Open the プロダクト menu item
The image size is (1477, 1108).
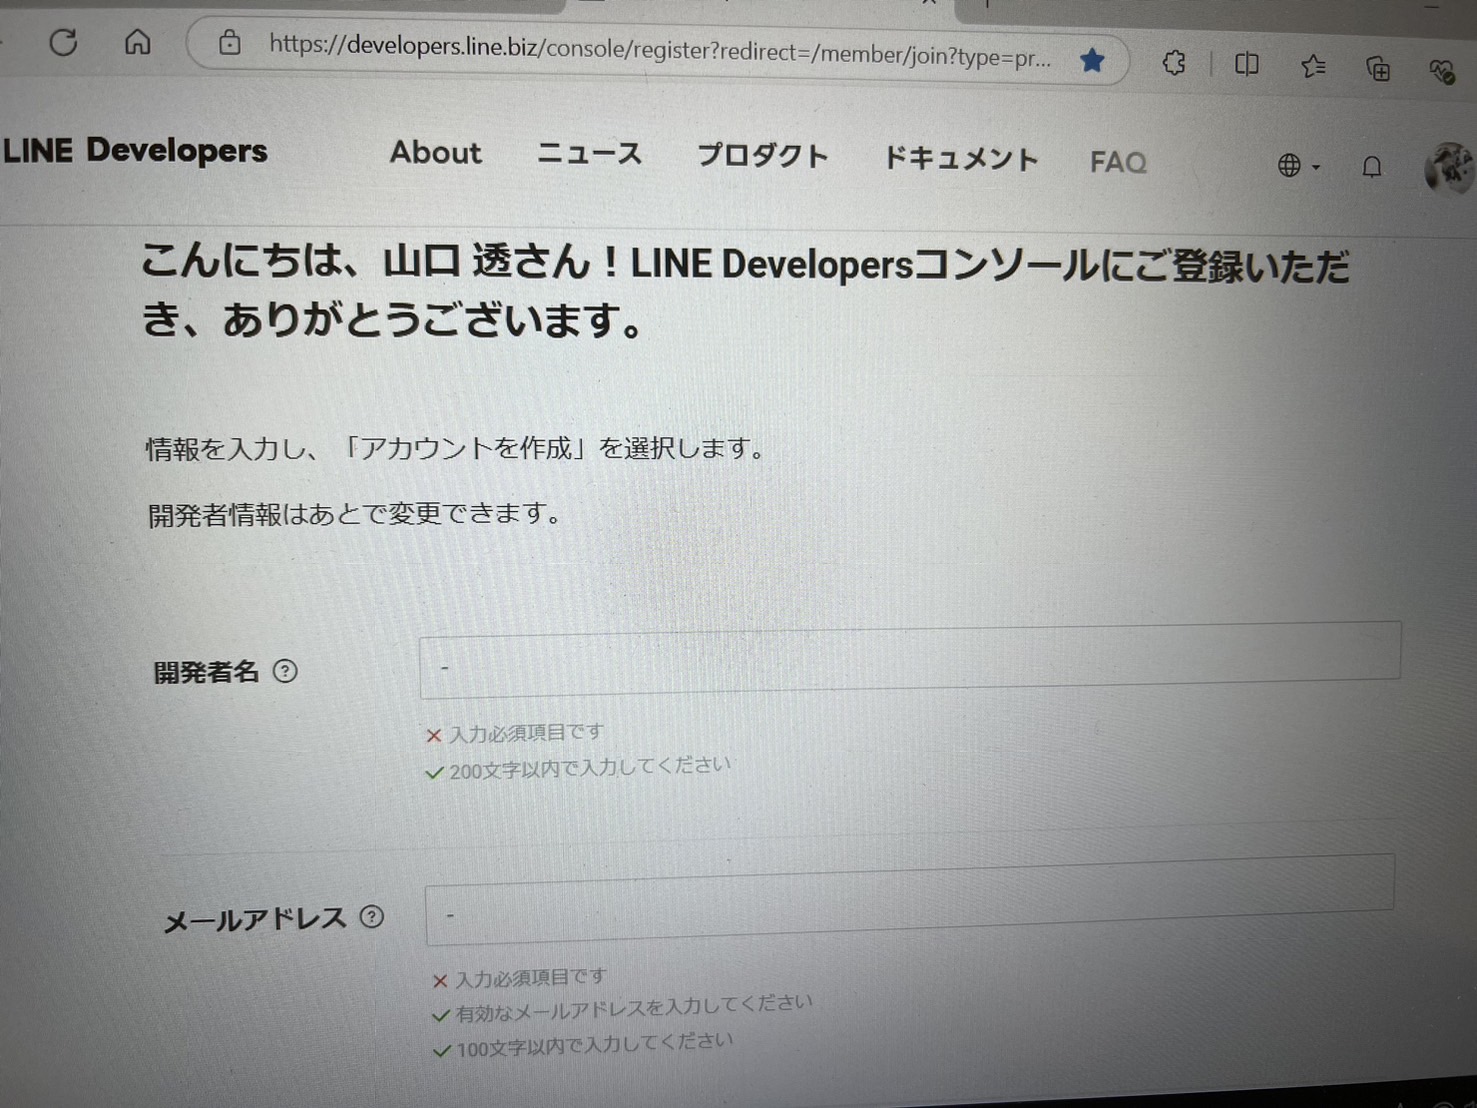pos(763,156)
